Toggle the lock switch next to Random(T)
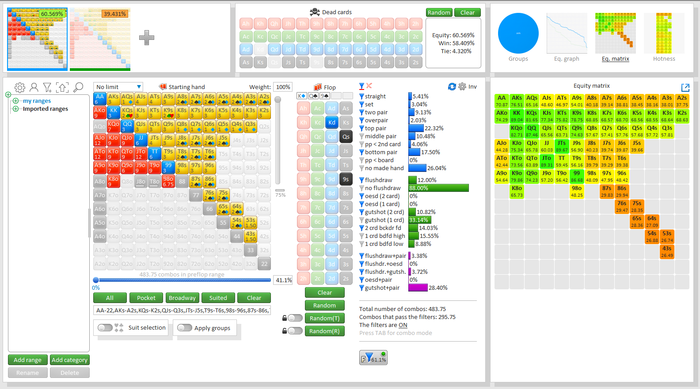The height and width of the screenshot is (389, 700). point(295,318)
